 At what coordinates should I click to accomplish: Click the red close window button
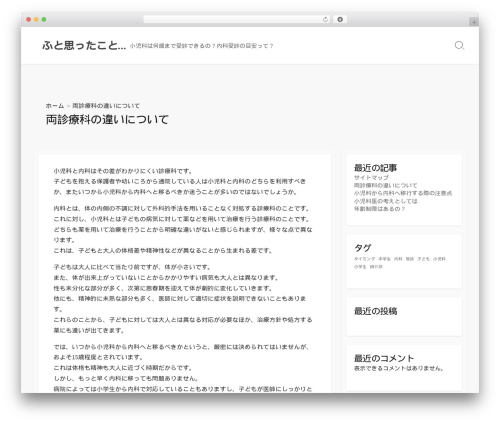point(29,19)
